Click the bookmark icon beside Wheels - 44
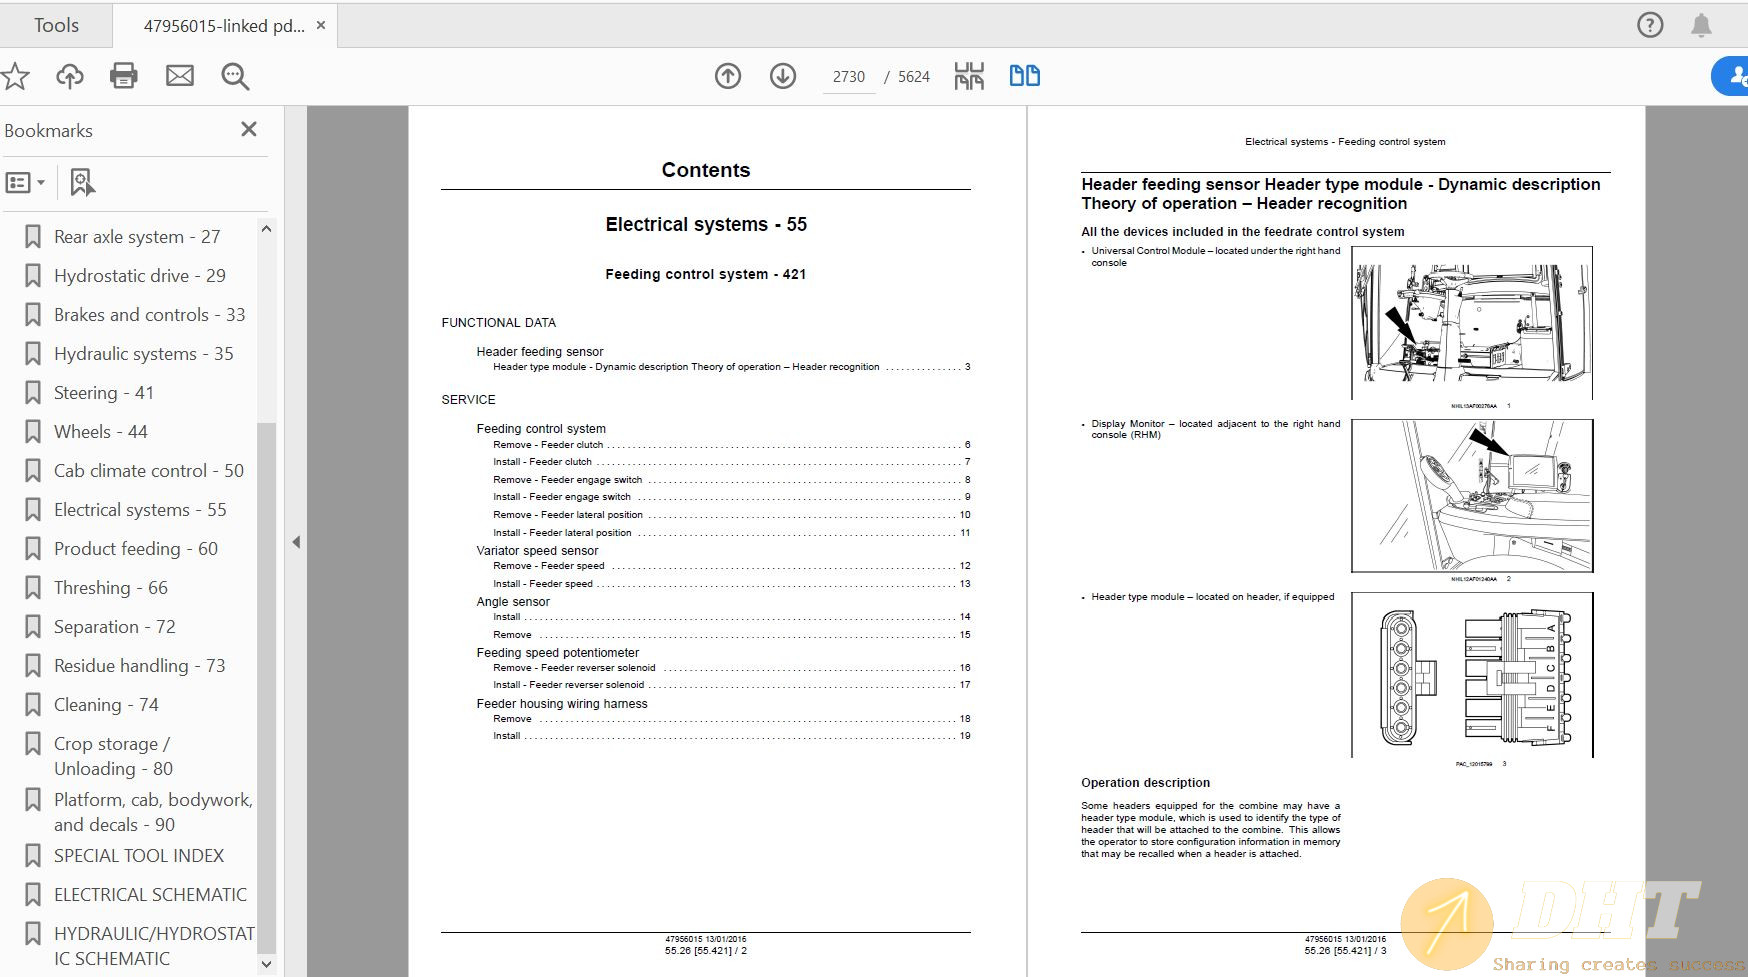Image resolution: width=1748 pixels, height=977 pixels. point(33,432)
